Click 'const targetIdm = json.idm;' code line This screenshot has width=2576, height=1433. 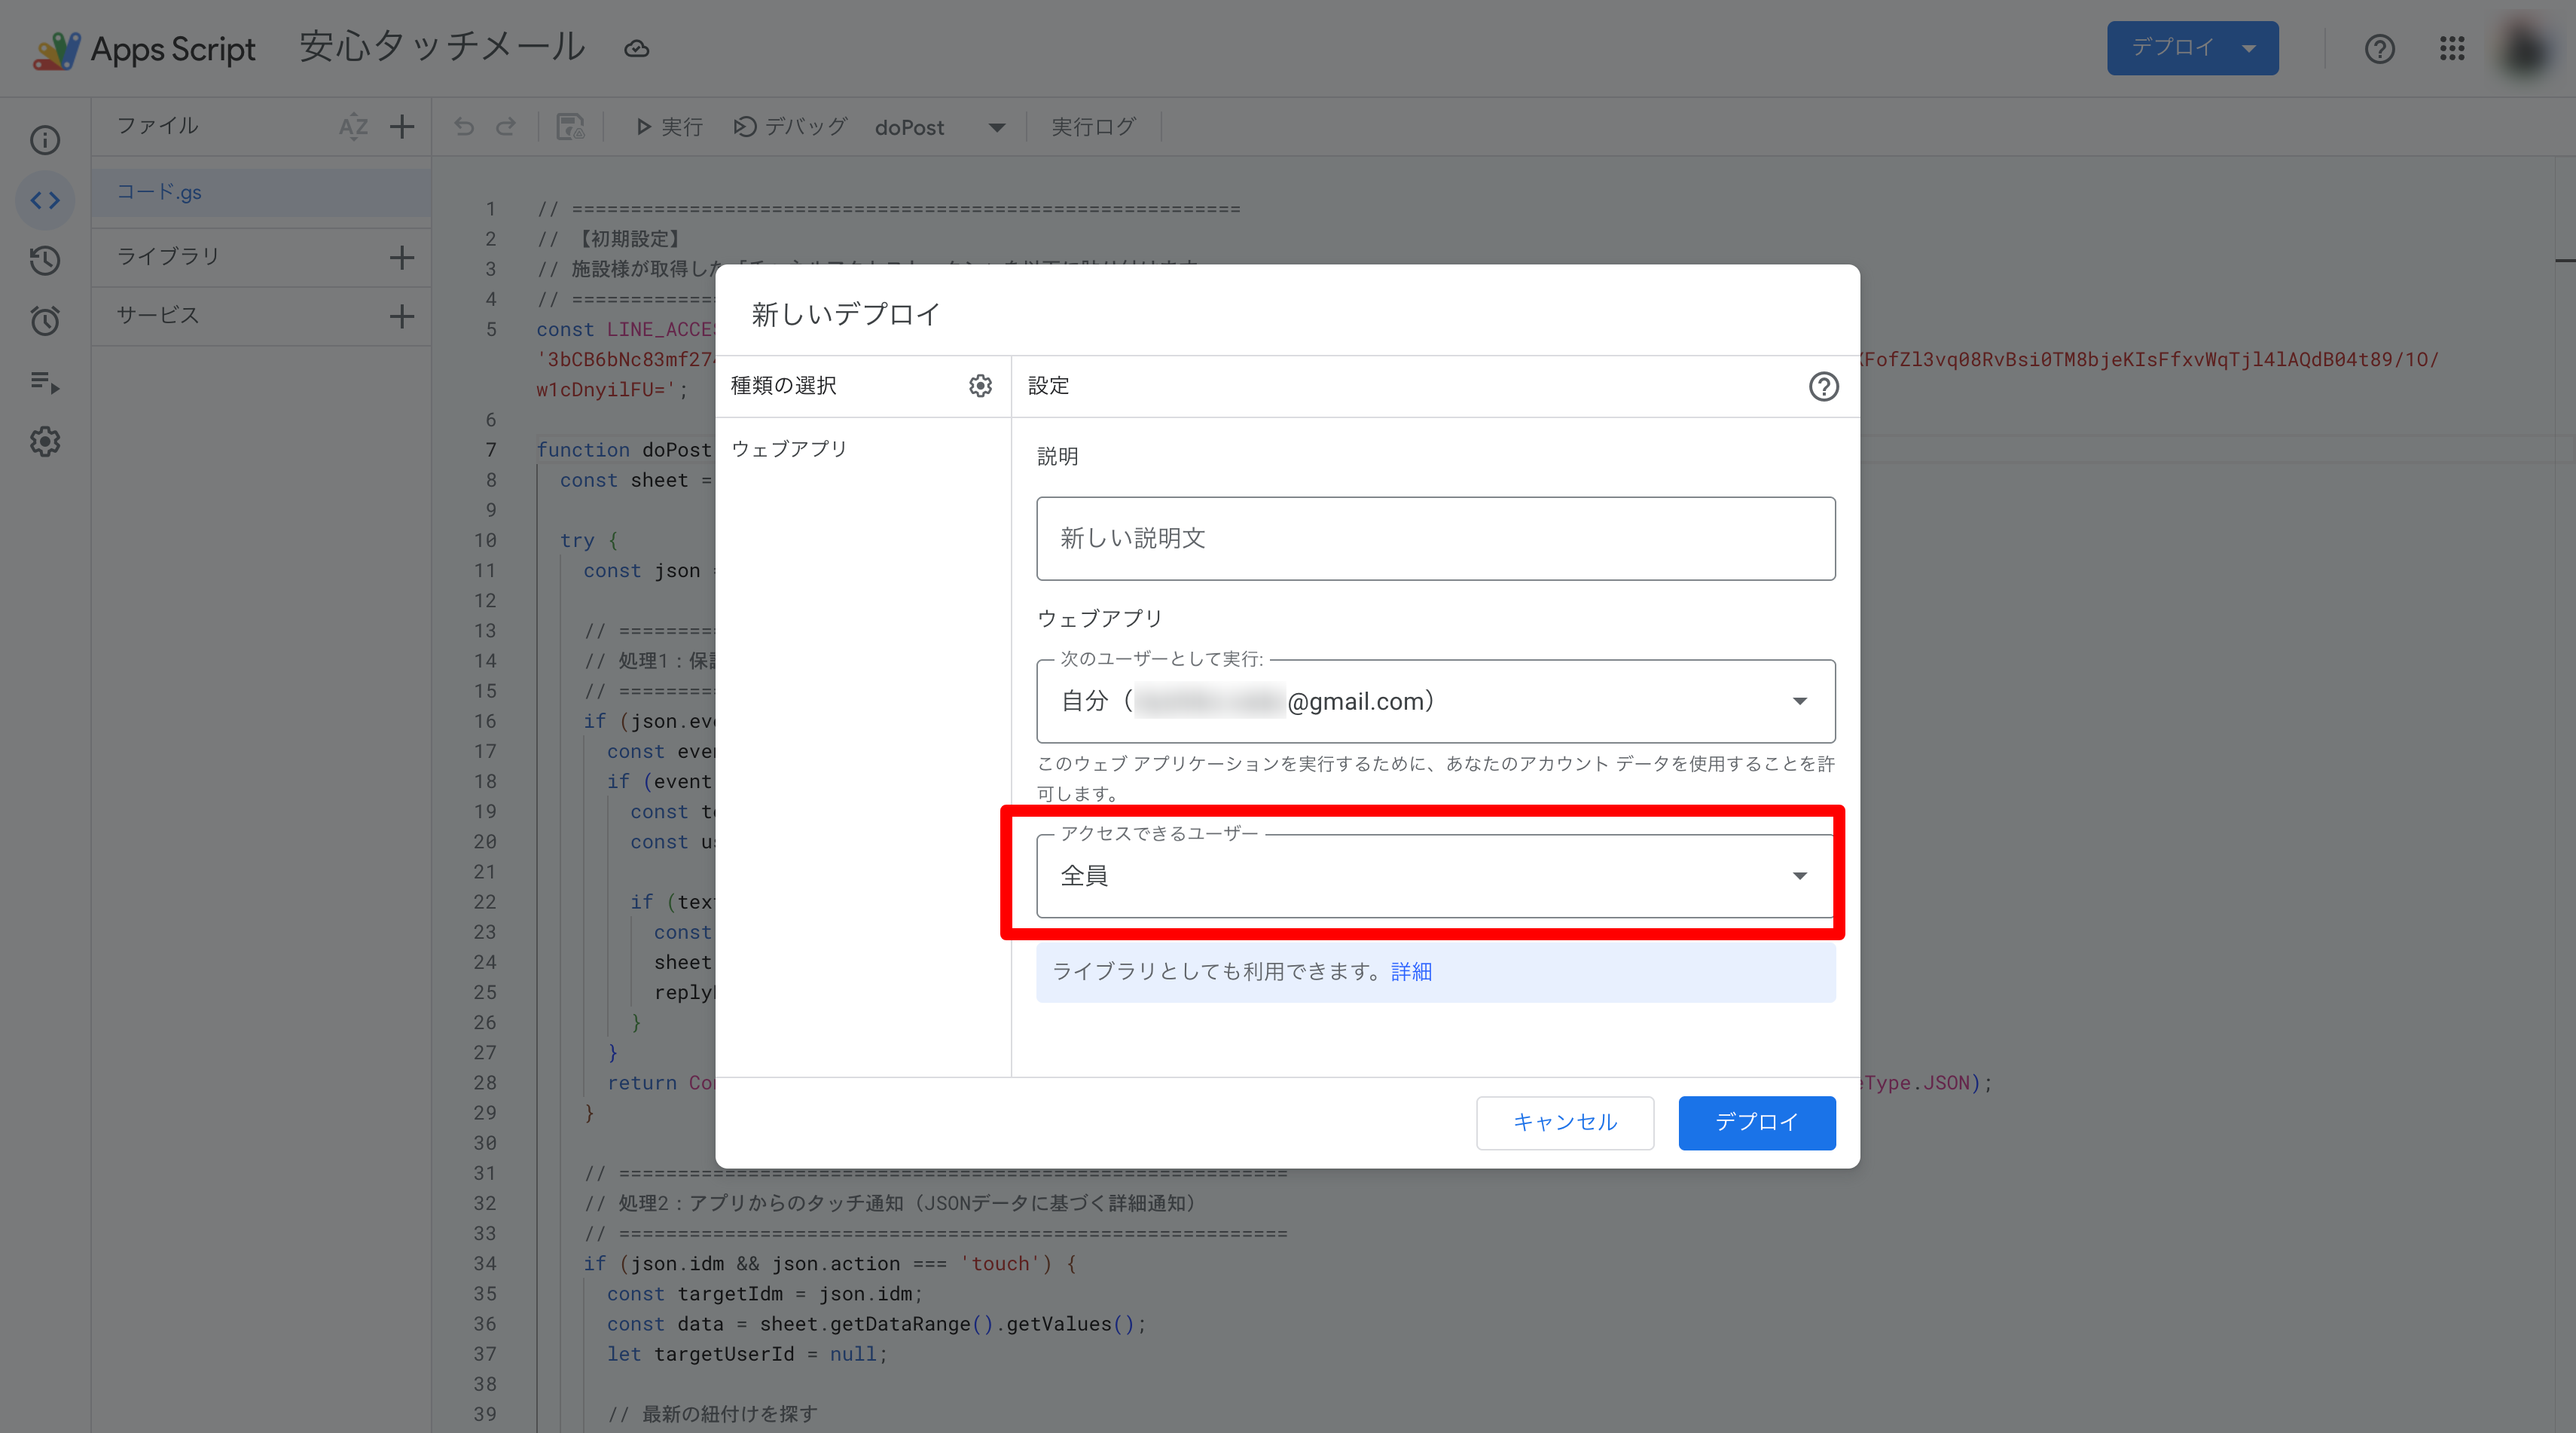[764, 1293]
